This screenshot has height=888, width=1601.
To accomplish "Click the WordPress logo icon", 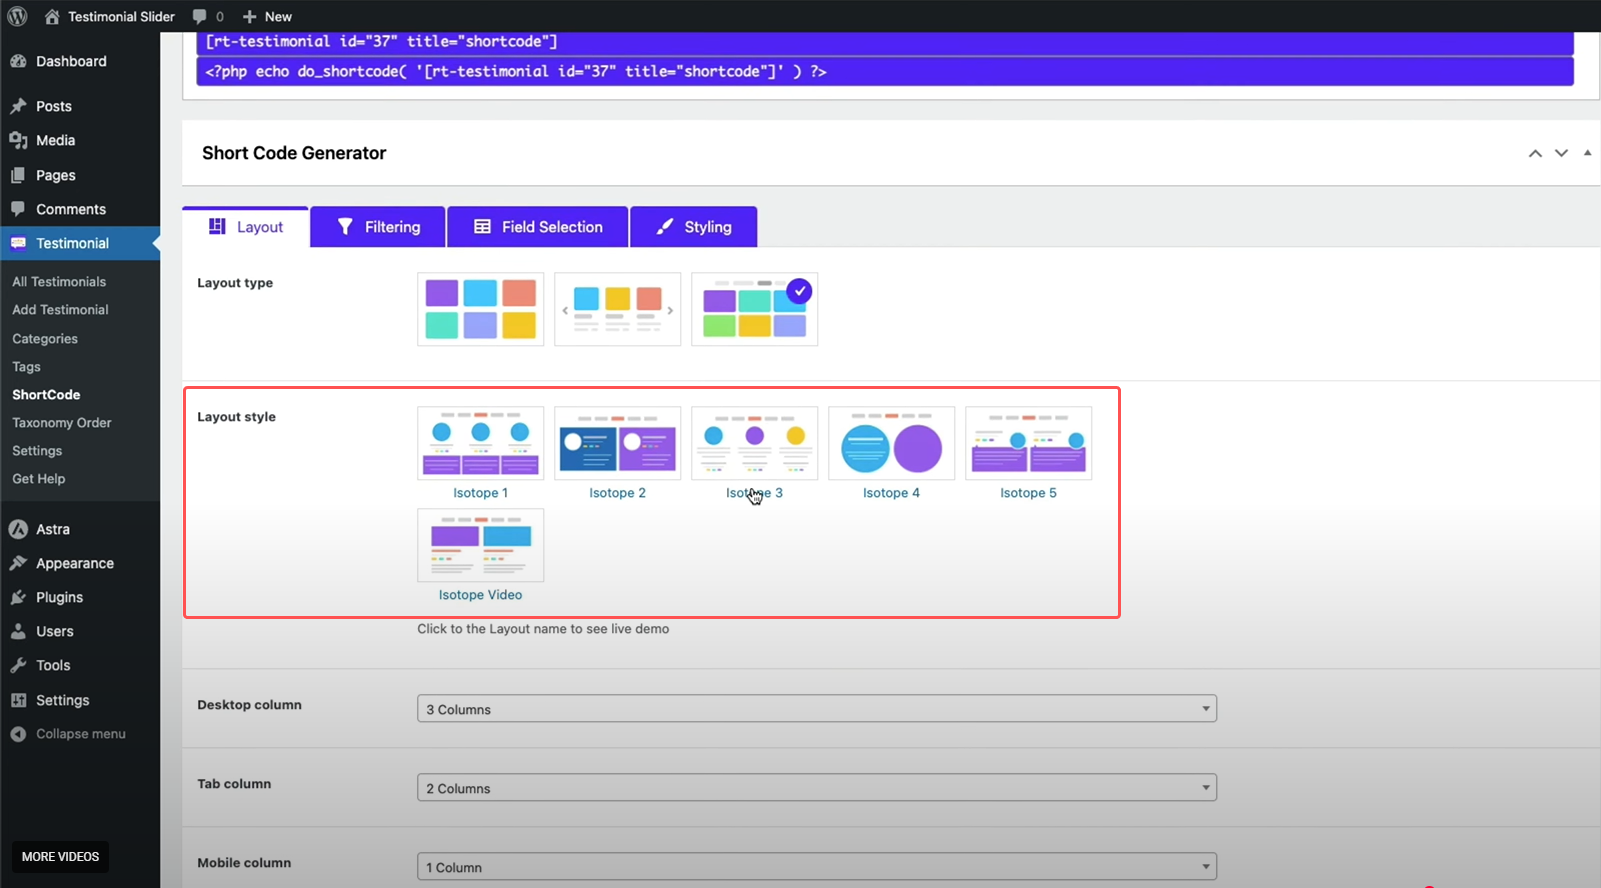I will click(x=17, y=16).
